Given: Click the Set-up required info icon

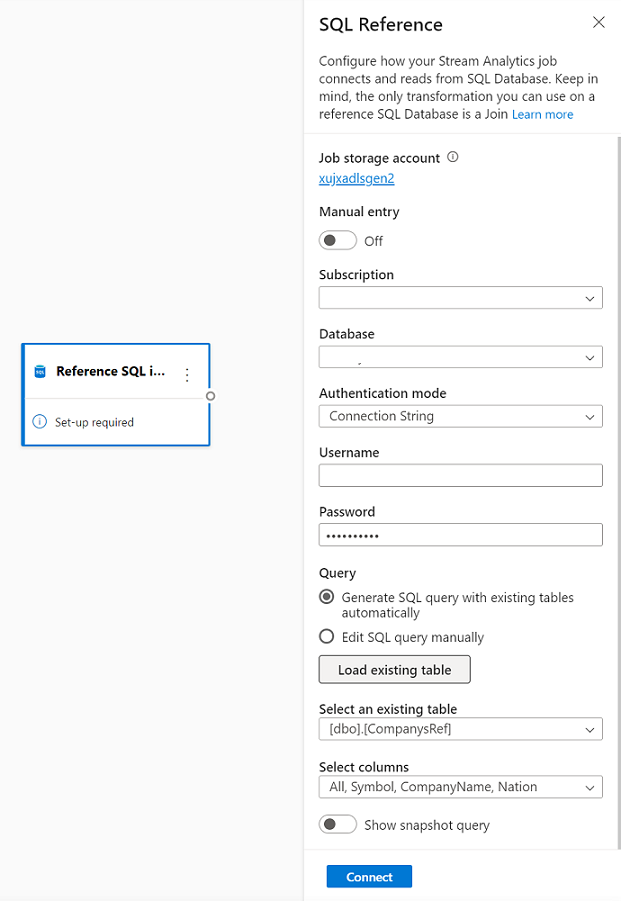Looking at the screenshot, I should click(x=40, y=422).
